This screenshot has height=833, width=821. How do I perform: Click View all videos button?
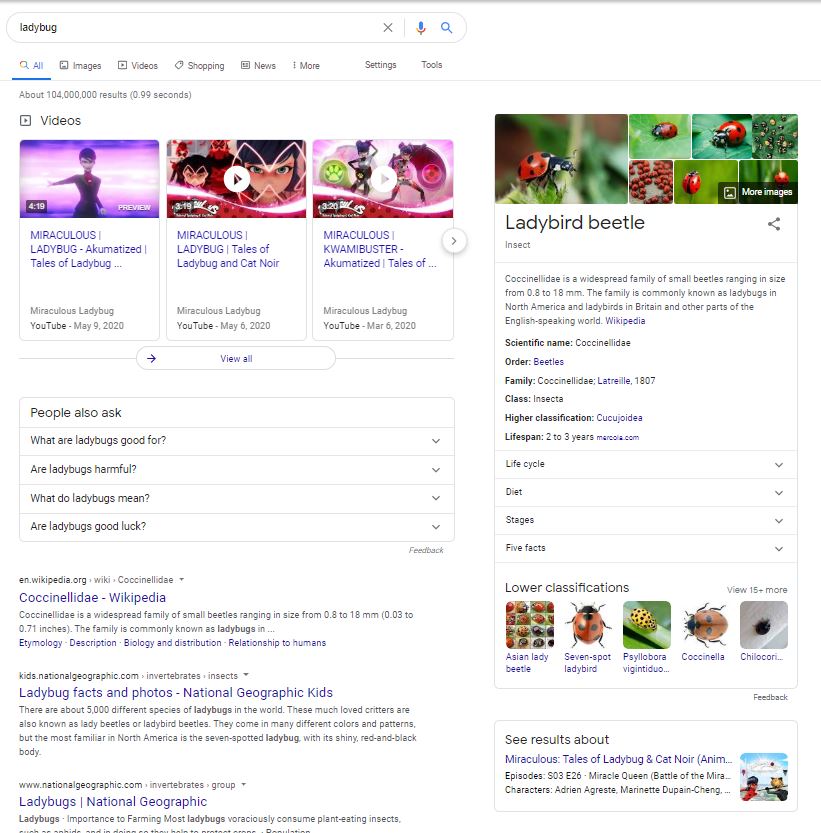[236, 359]
